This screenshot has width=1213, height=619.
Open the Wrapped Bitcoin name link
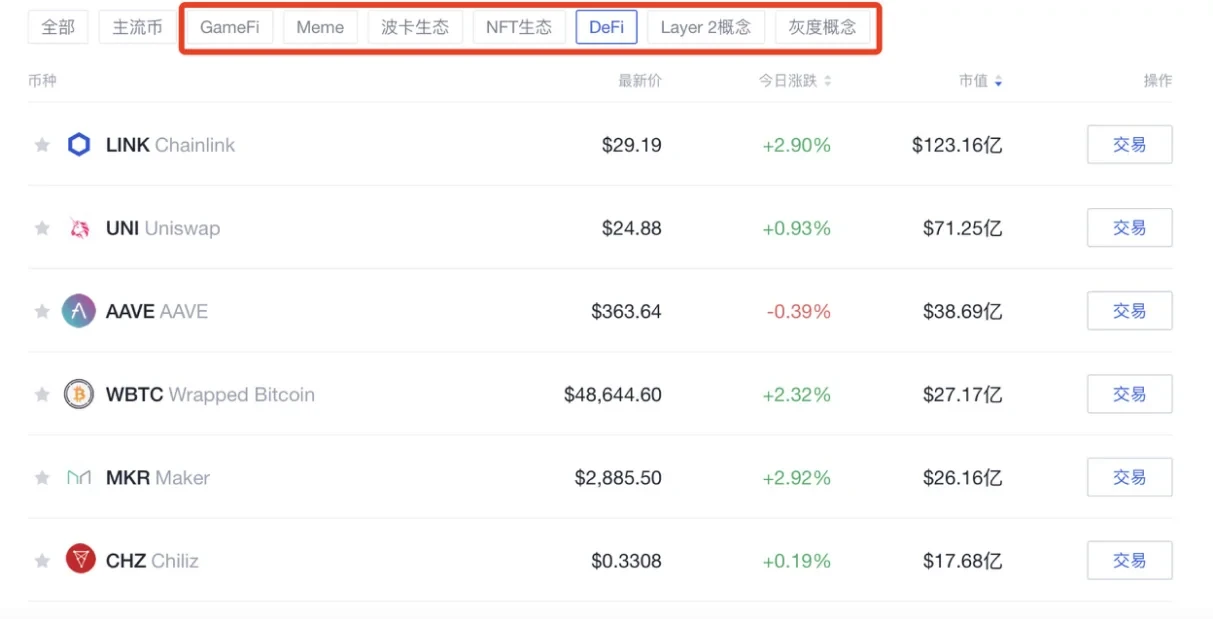241,395
